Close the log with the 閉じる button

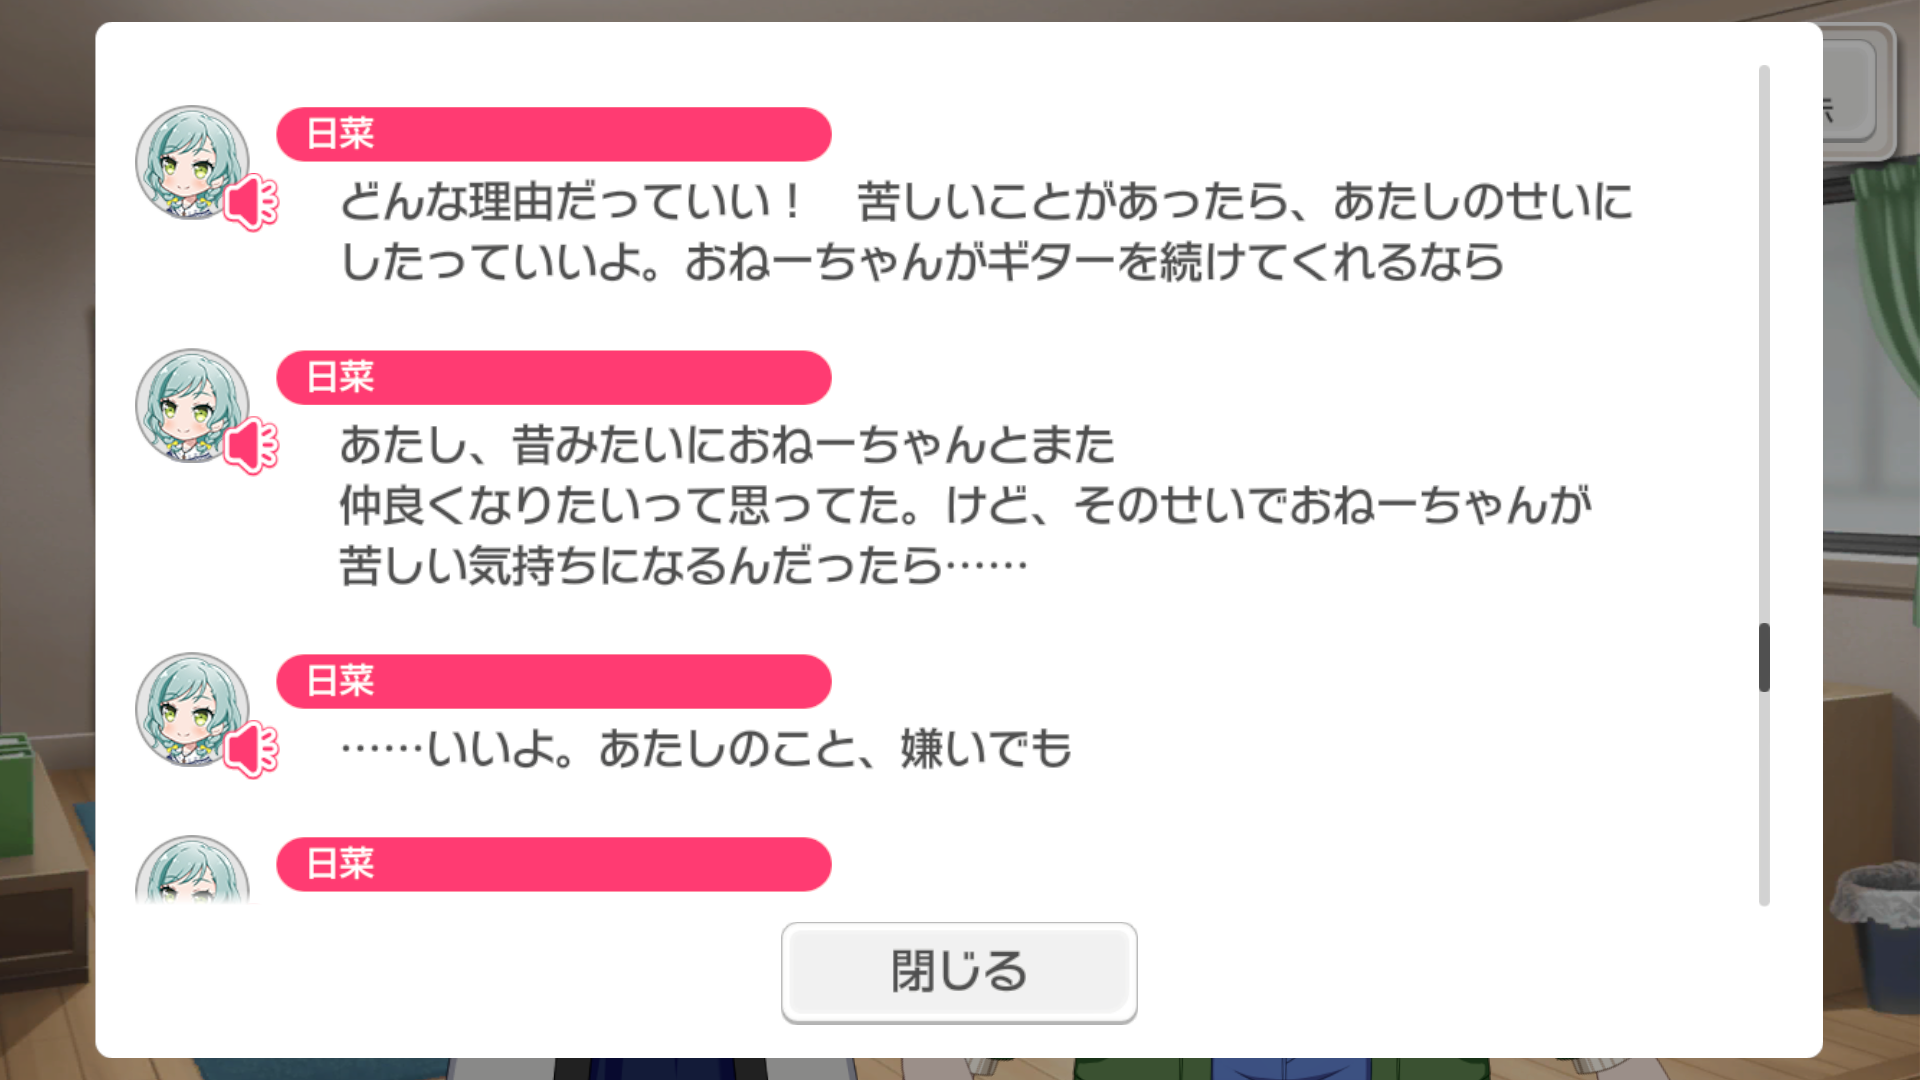(x=959, y=972)
